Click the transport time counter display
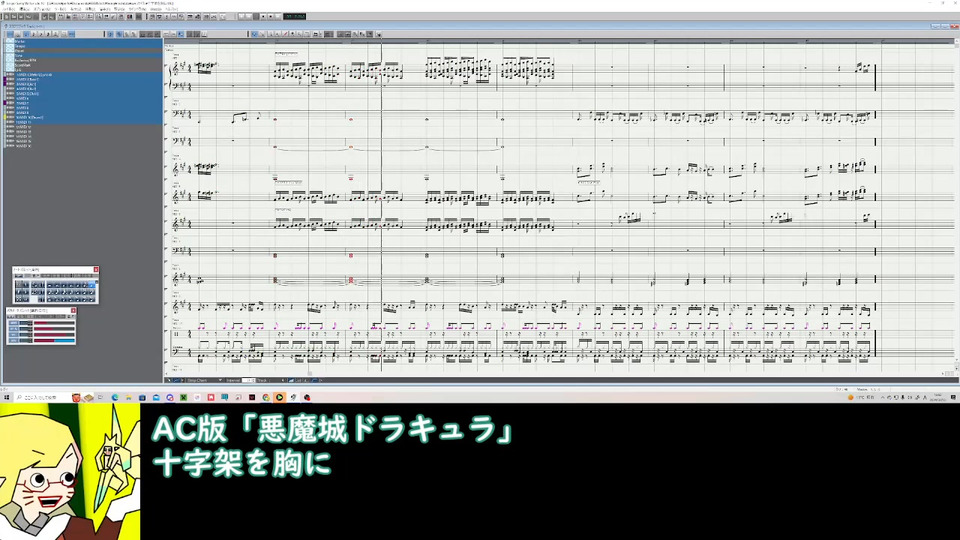The width and height of the screenshot is (960, 540). 294,17
